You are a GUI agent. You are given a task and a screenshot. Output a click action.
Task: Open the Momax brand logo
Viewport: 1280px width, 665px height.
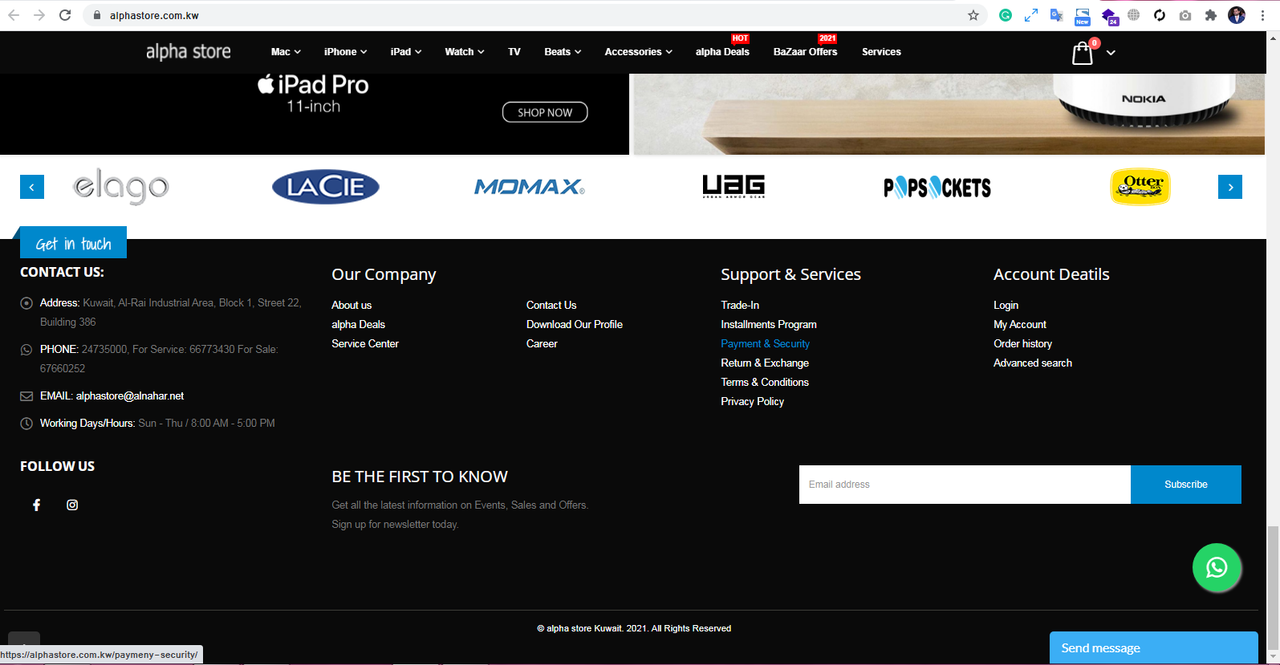point(529,187)
